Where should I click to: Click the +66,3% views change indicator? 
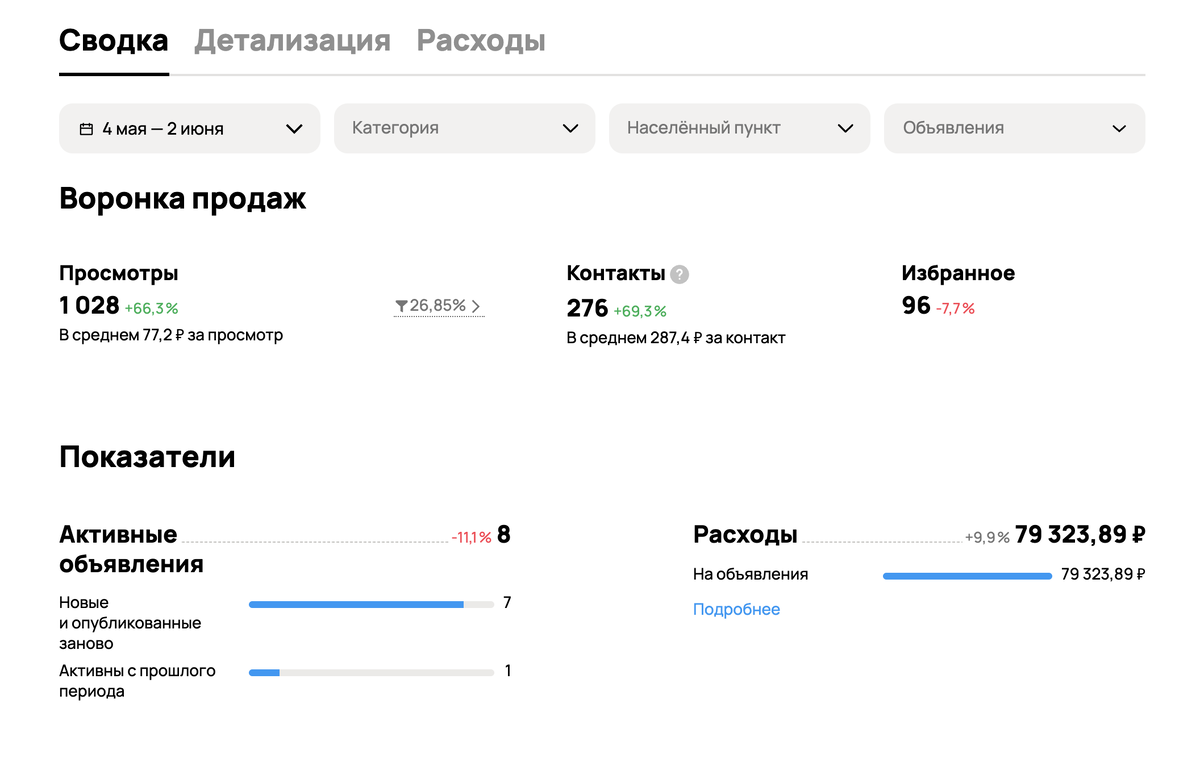pos(151,308)
